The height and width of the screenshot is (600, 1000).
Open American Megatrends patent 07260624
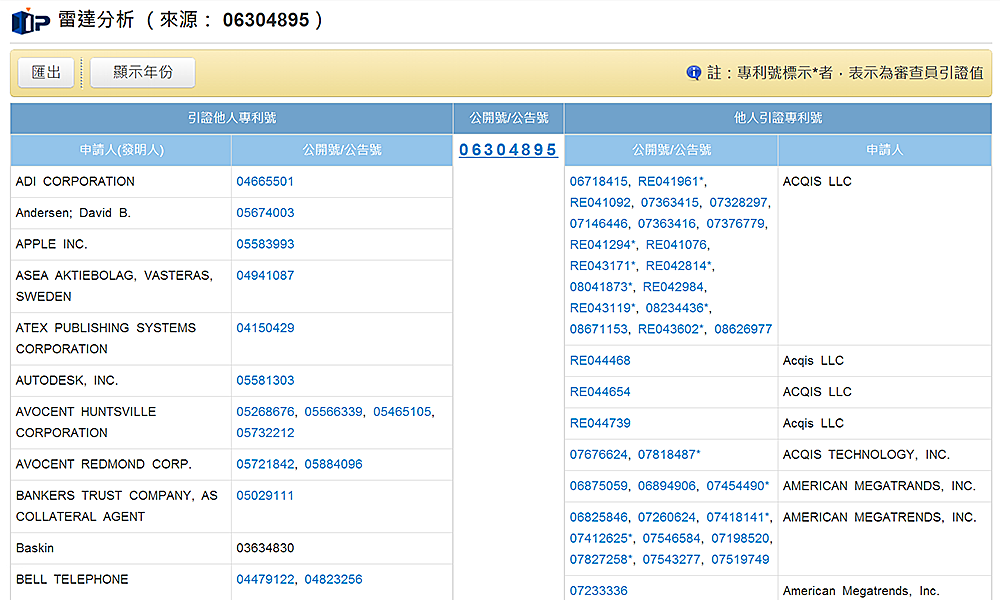click(667, 516)
